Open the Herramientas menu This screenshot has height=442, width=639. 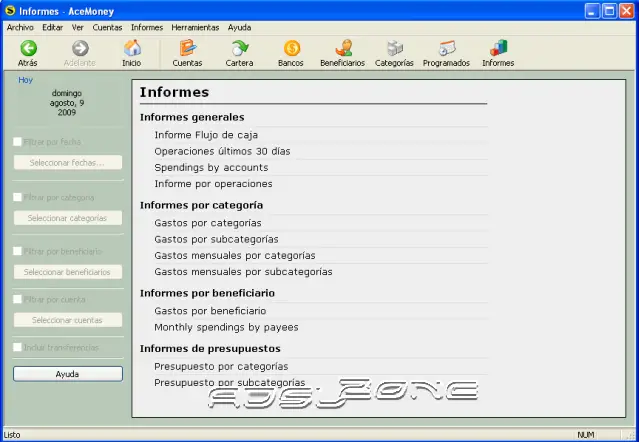(195, 28)
